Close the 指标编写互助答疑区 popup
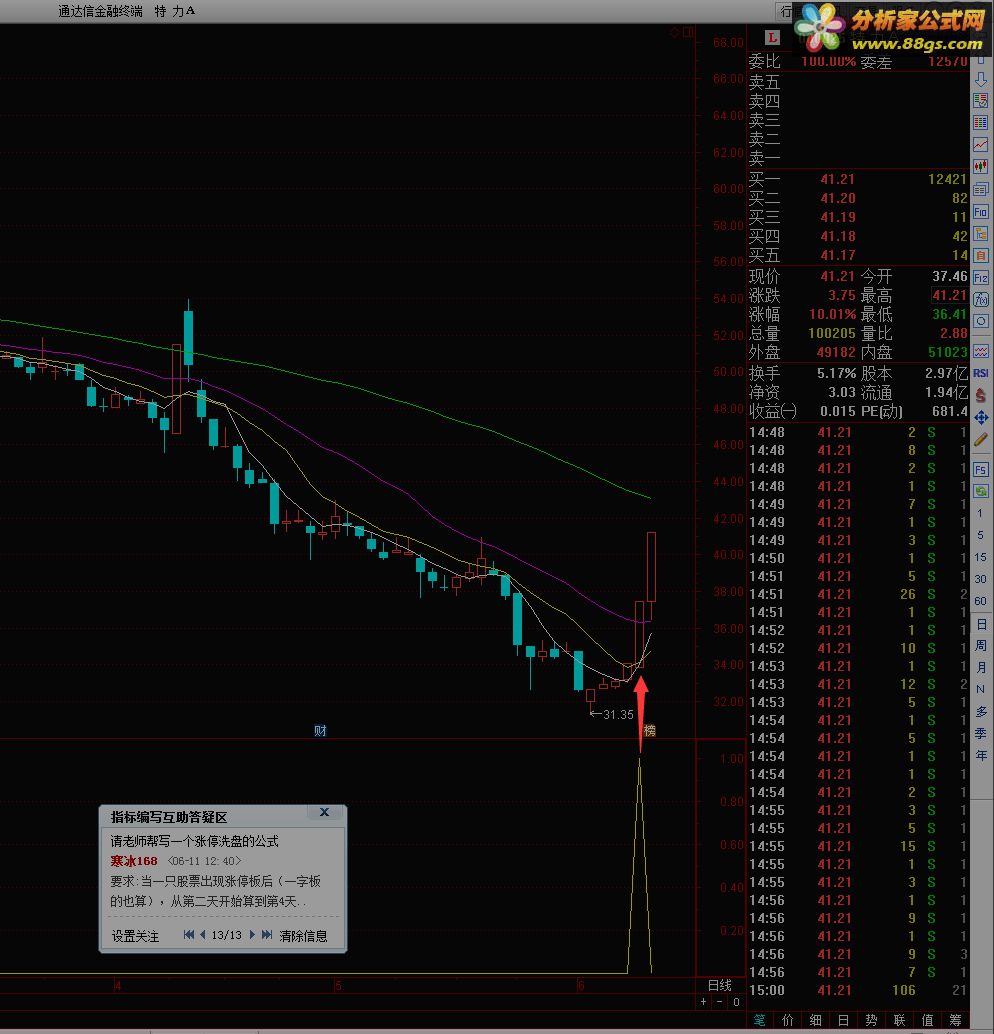 click(x=324, y=812)
